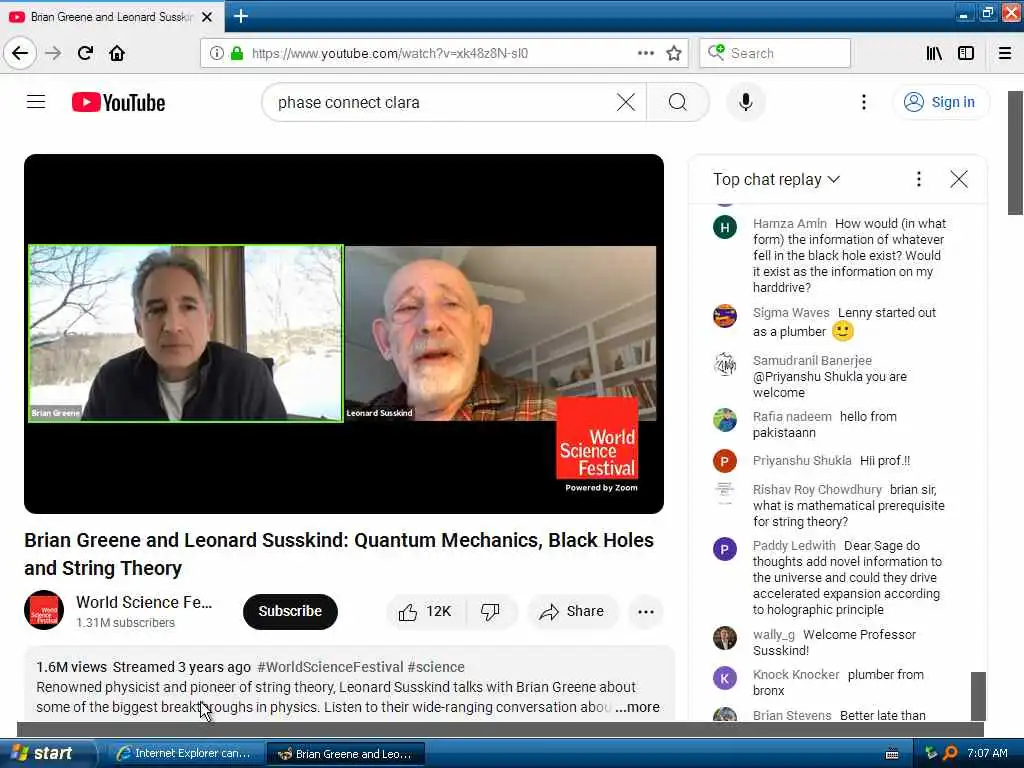Click the horizontal scrollbar at page bottom

pos(500,729)
